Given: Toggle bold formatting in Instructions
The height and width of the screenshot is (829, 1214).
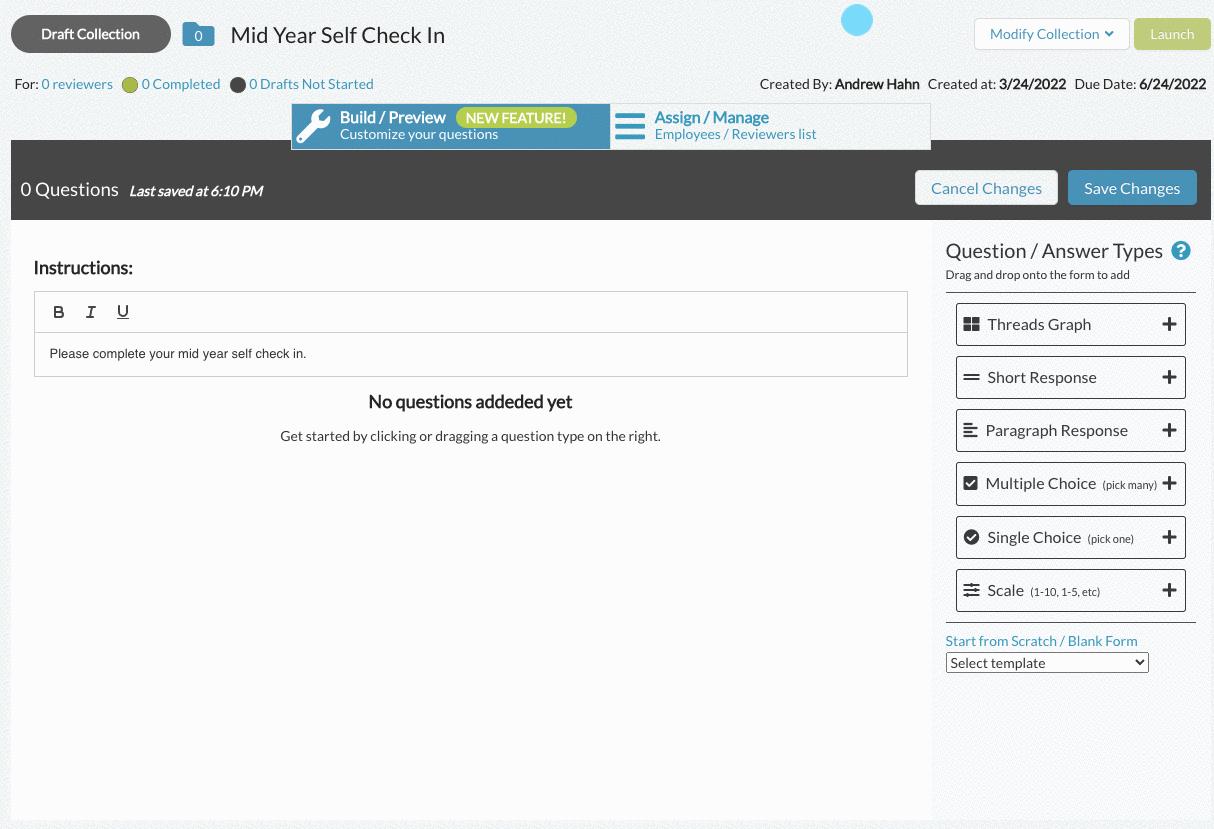Looking at the screenshot, I should (59, 312).
